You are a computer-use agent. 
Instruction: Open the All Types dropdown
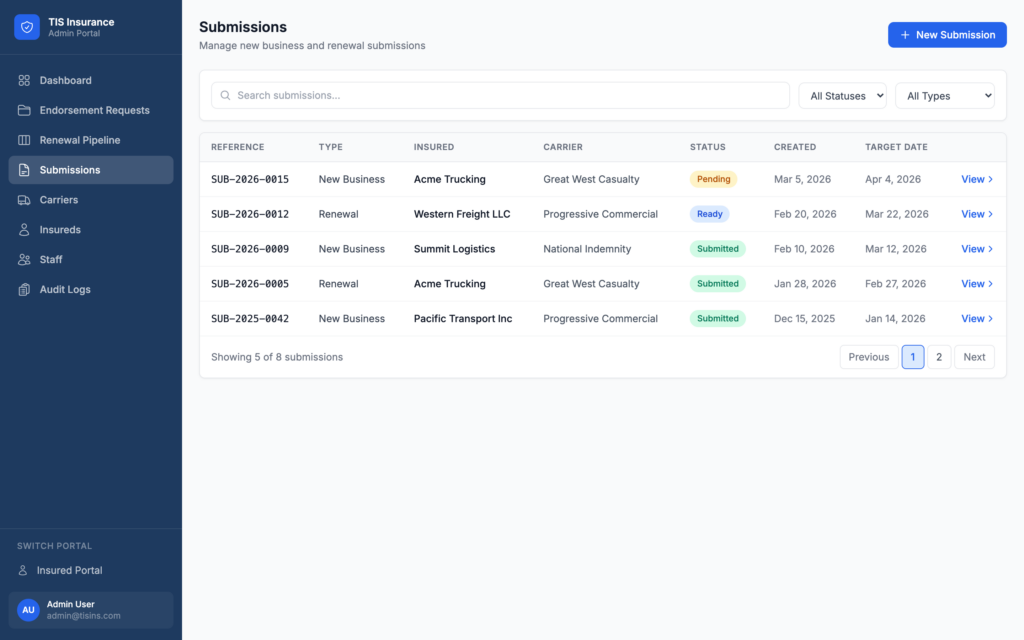click(944, 95)
